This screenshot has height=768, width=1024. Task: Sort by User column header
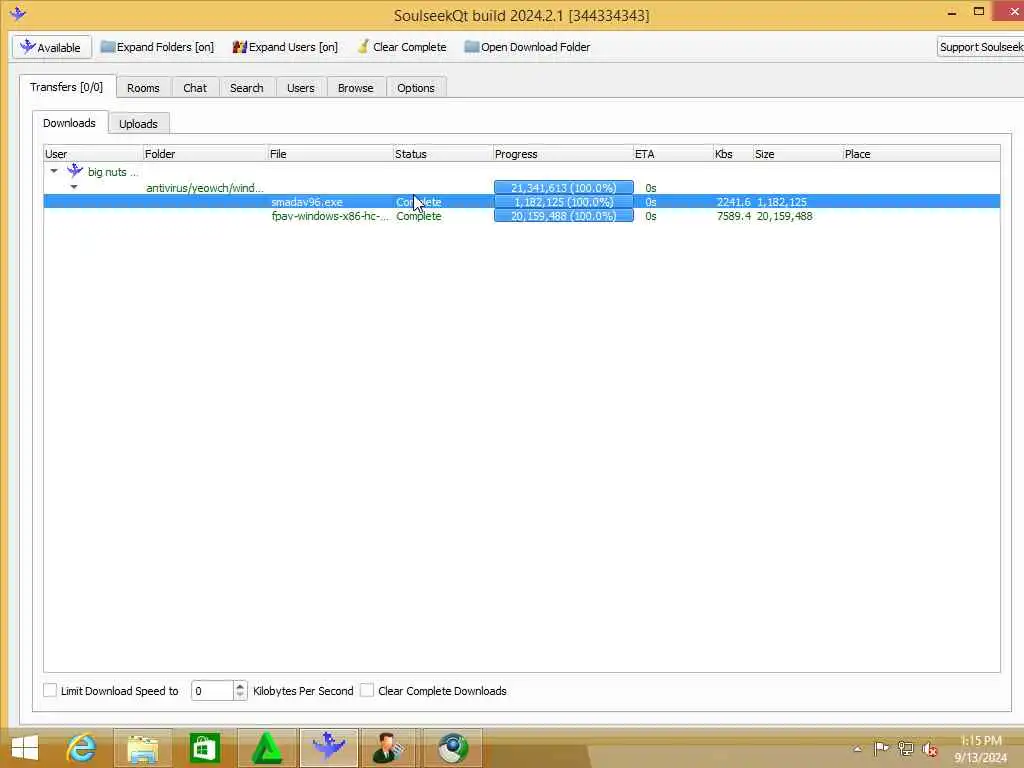pos(93,154)
